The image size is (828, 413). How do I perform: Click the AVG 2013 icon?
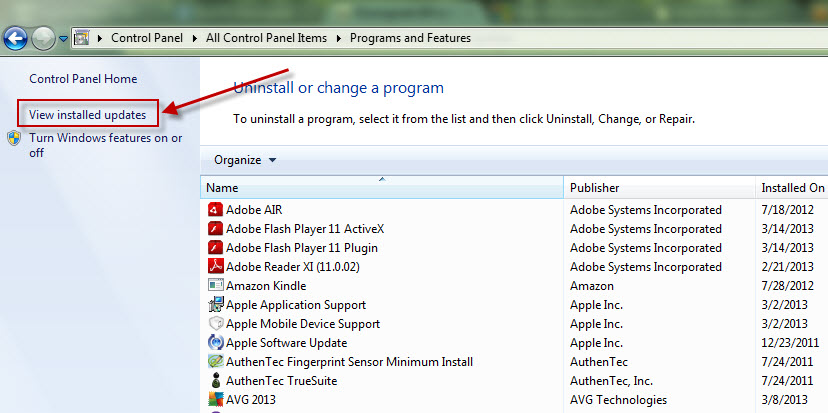215,400
